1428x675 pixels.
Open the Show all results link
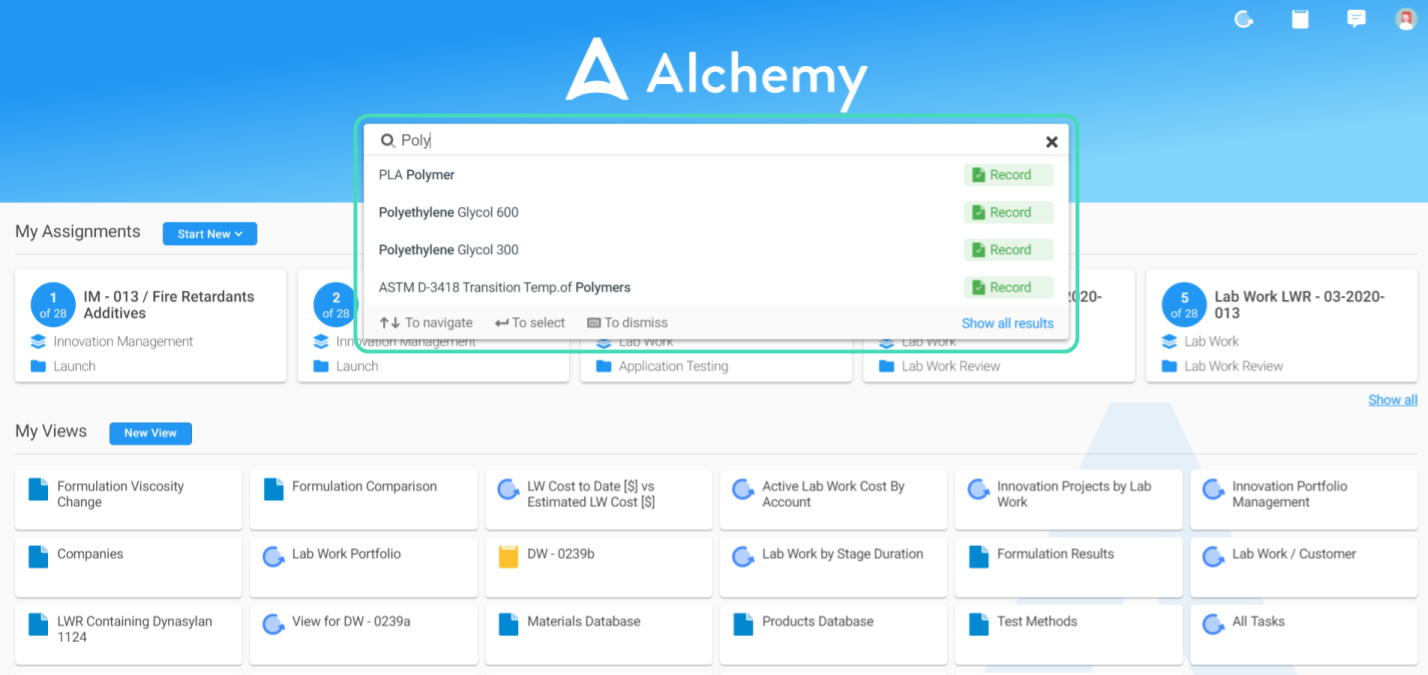coord(1007,323)
